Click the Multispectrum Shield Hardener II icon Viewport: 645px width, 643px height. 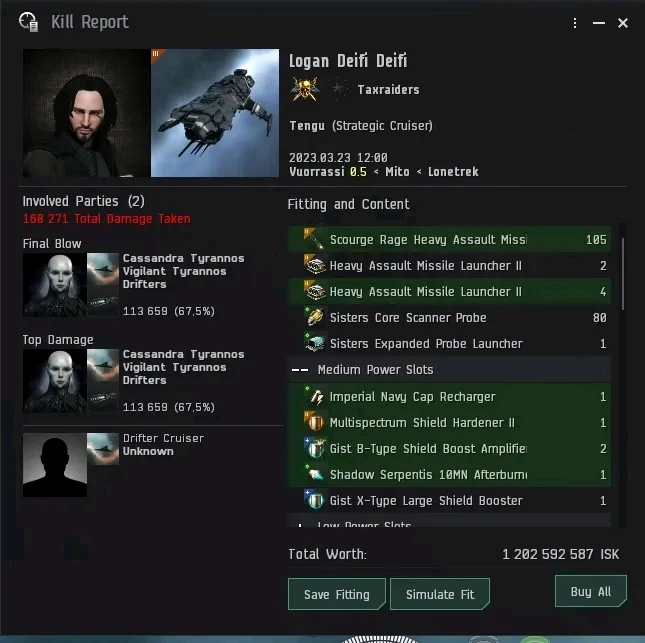click(315, 422)
